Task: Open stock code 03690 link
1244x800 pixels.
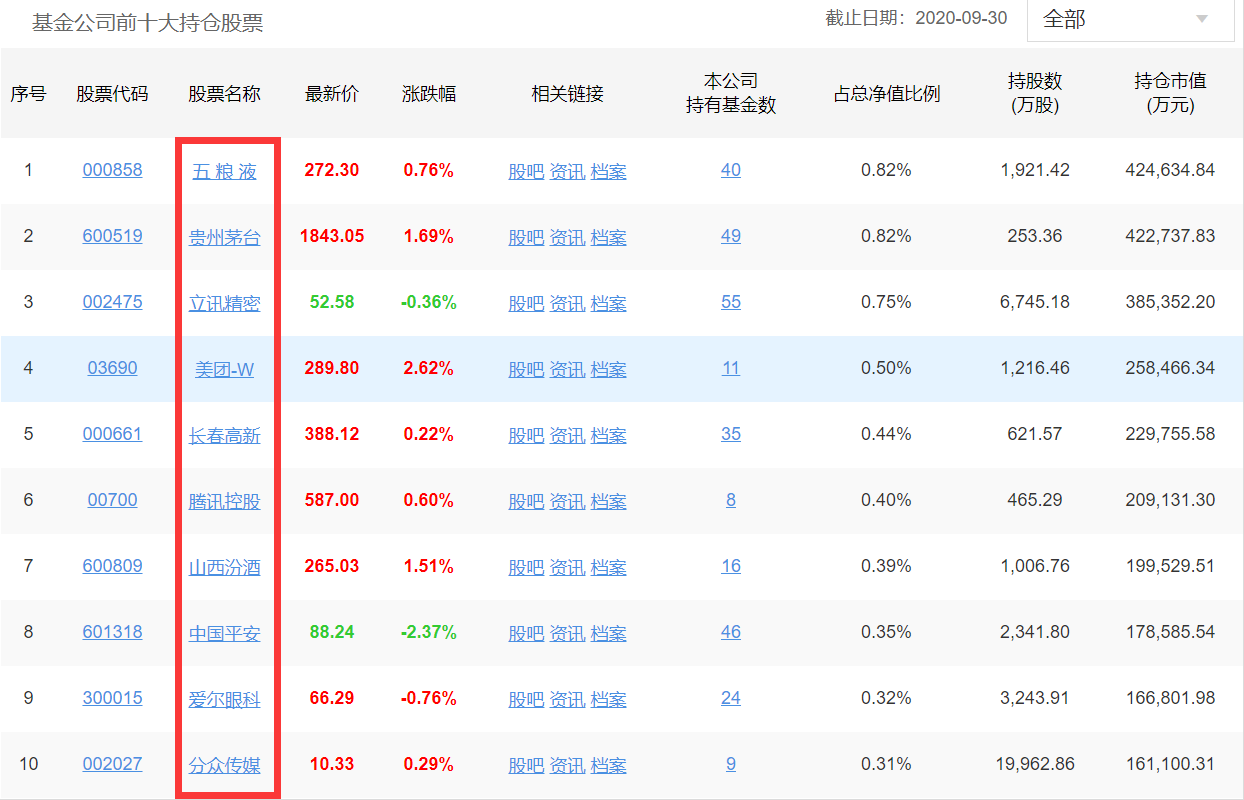Action: [x=112, y=368]
